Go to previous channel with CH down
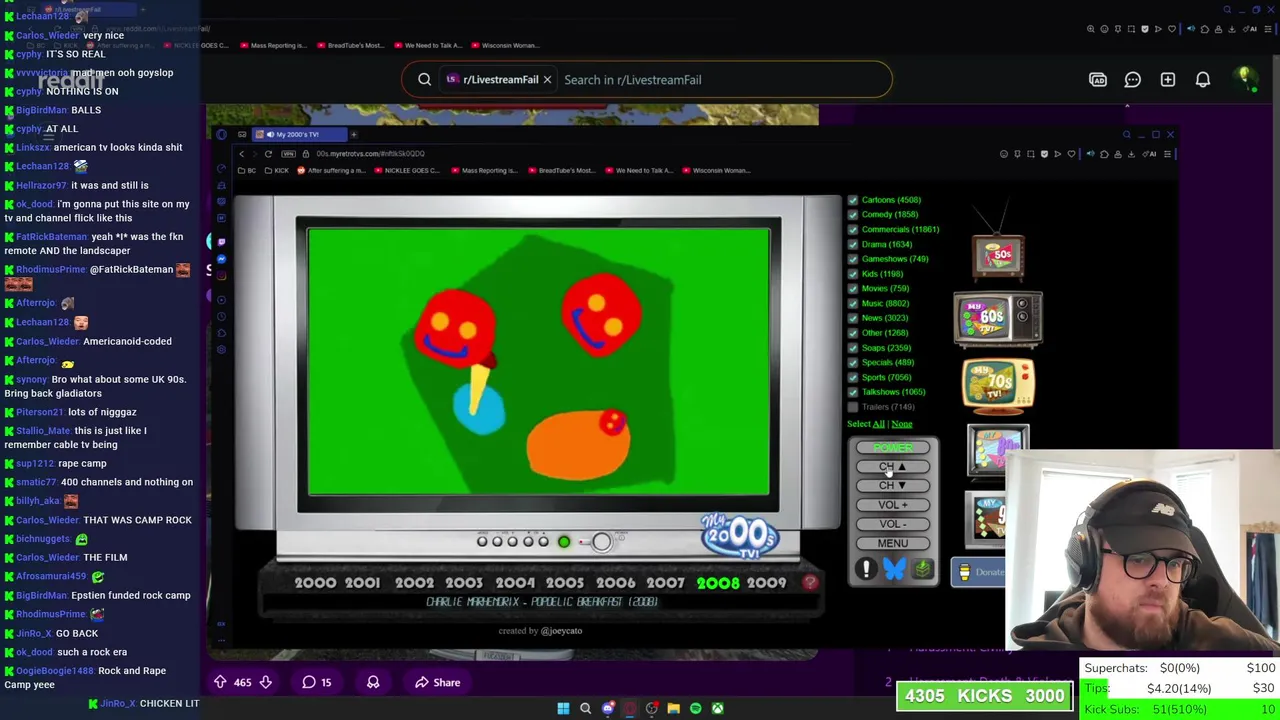The width and height of the screenshot is (1280, 720). [893, 486]
